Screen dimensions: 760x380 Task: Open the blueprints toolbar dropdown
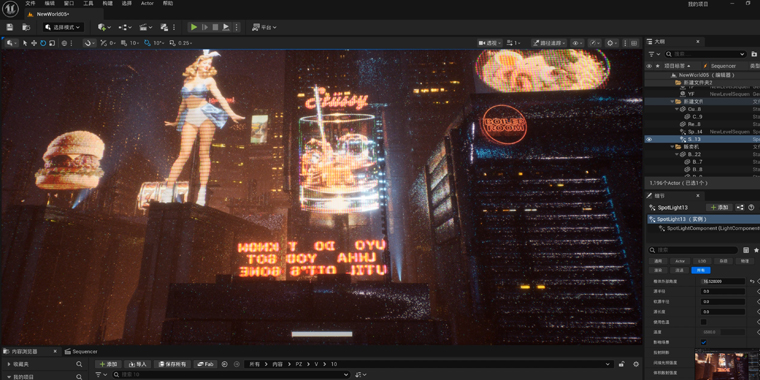[125, 27]
